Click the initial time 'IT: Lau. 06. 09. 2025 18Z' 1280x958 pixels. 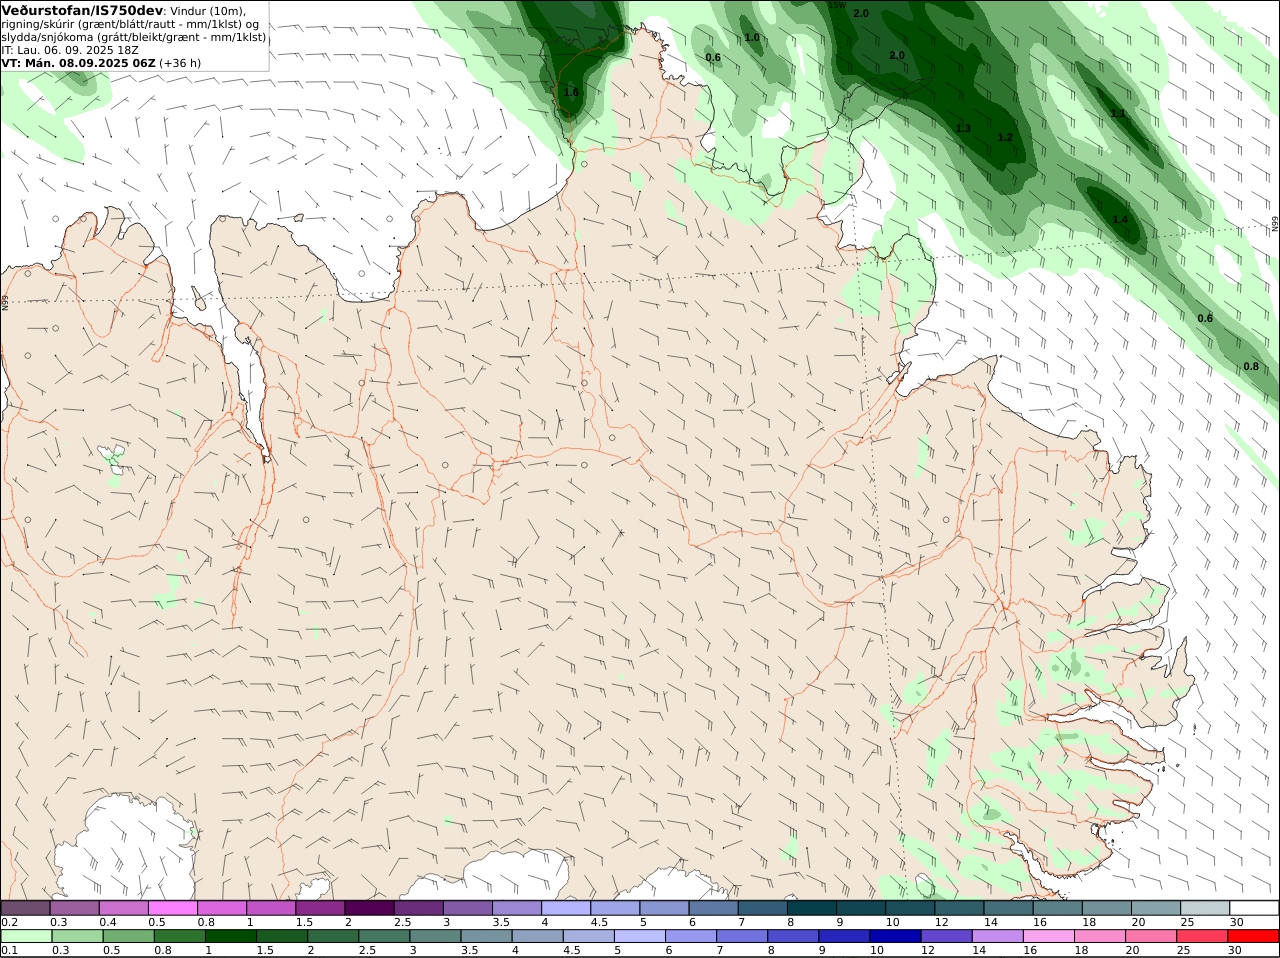pyautogui.click(x=70, y=49)
